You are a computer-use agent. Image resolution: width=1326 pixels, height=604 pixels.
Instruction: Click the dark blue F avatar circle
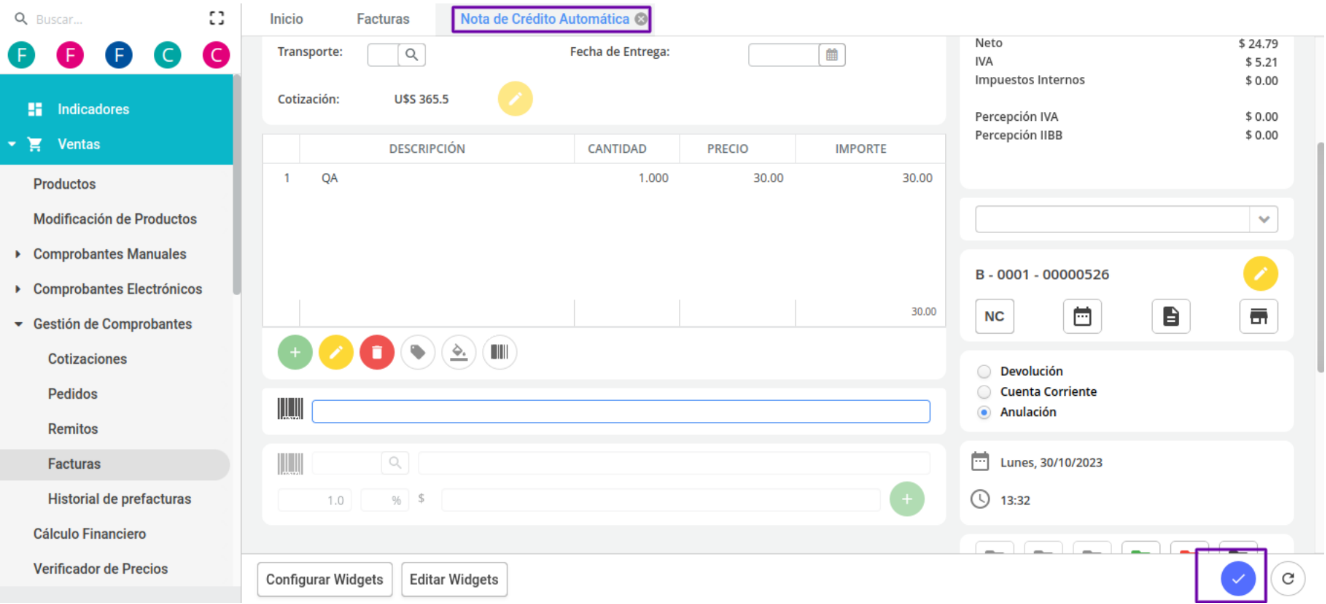[119, 55]
